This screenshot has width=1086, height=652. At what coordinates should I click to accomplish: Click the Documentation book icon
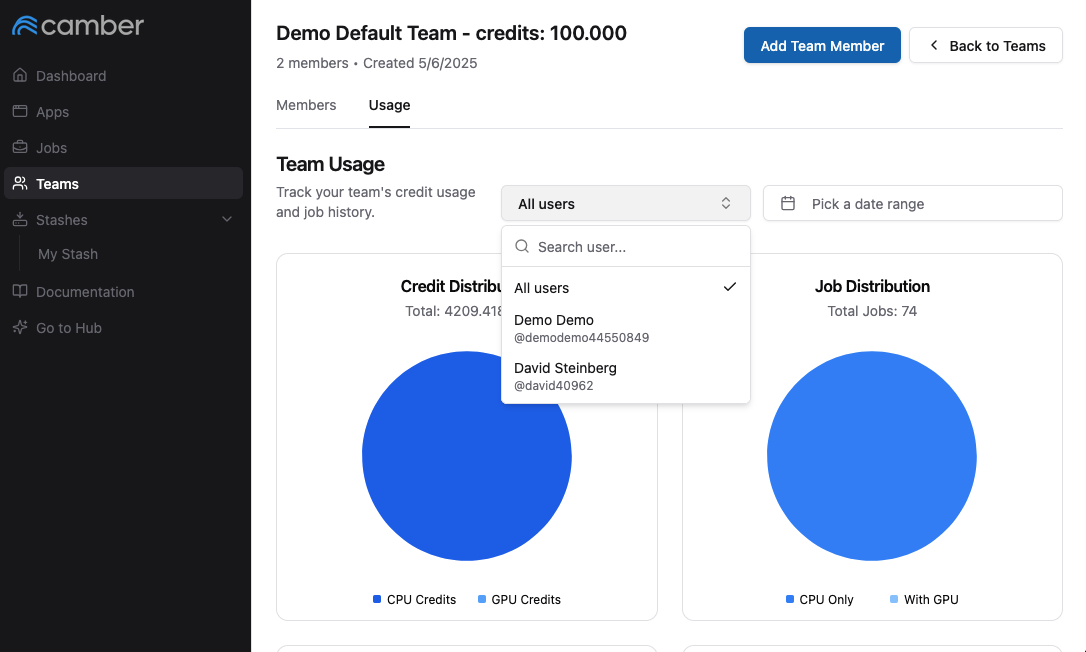coord(20,291)
